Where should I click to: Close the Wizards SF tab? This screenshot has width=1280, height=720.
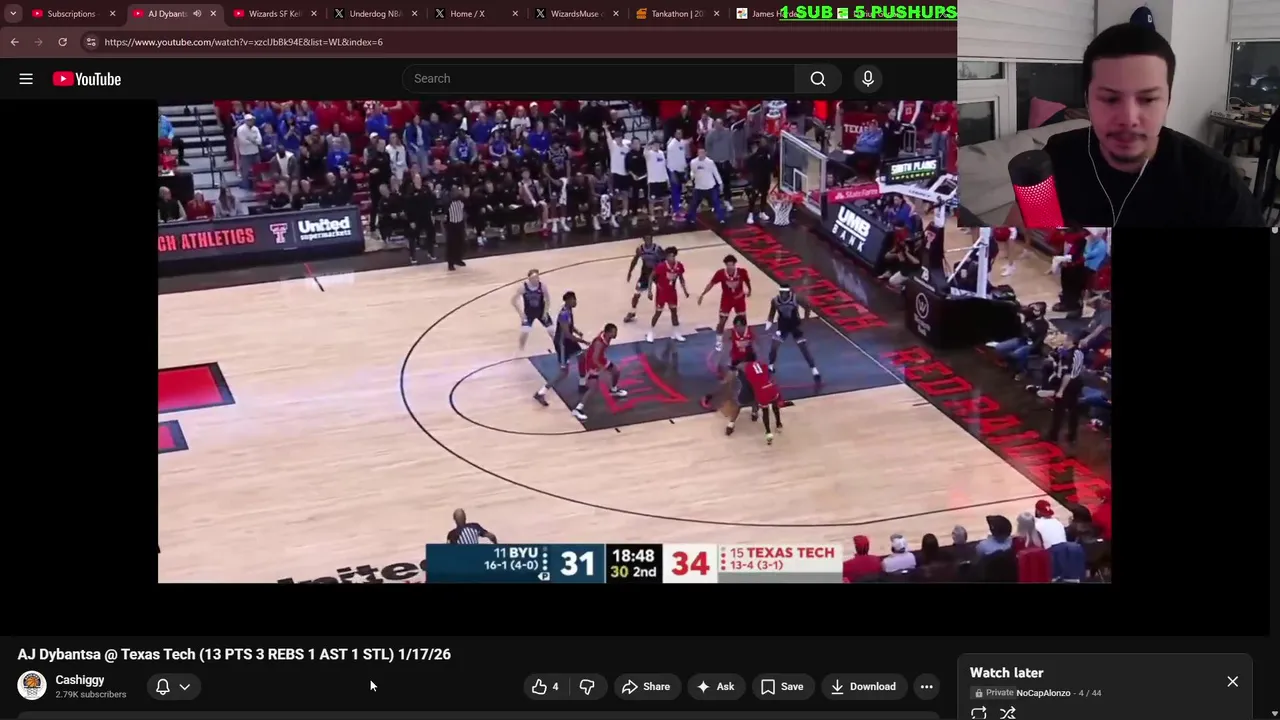pyautogui.click(x=314, y=14)
